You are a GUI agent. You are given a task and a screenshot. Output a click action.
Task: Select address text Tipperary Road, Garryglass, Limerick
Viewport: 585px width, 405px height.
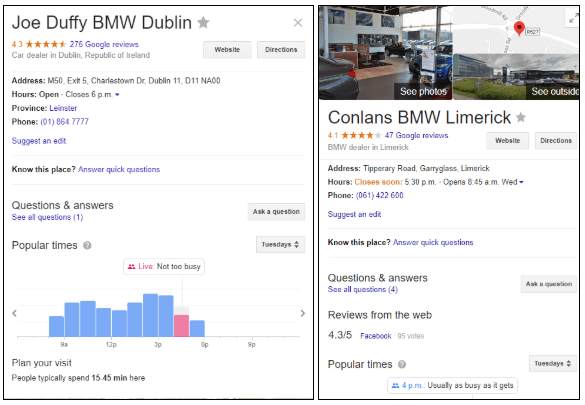pyautogui.click(x=426, y=169)
